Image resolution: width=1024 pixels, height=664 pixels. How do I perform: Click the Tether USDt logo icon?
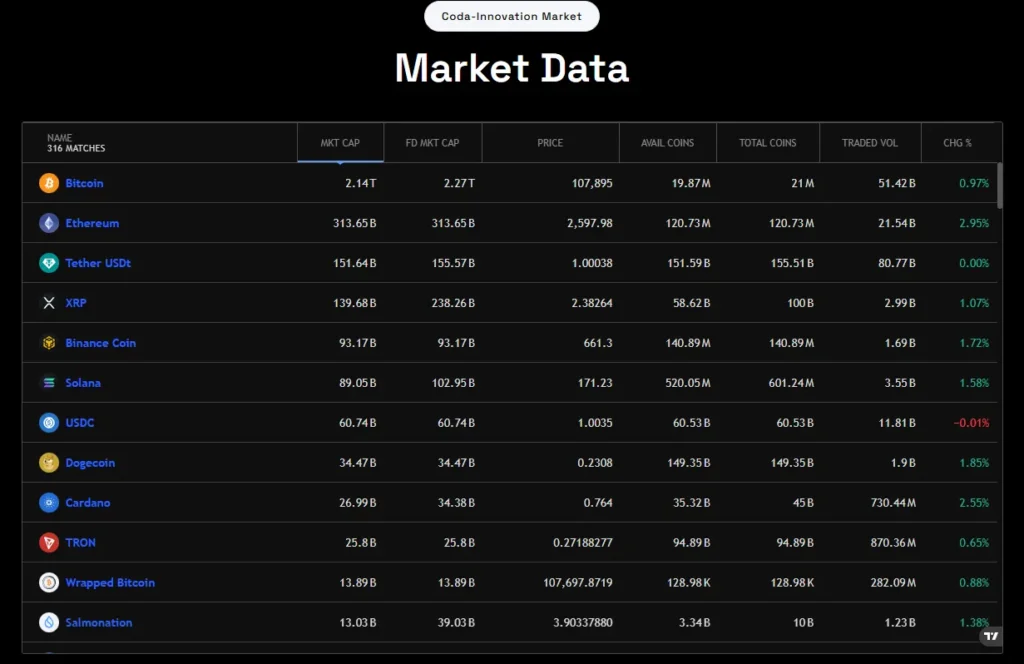pos(48,263)
